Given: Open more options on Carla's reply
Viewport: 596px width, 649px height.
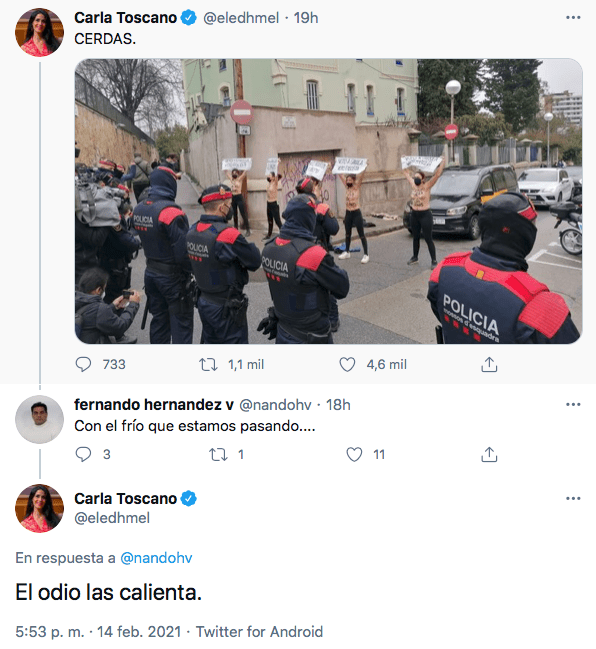Looking at the screenshot, I should [x=573, y=498].
